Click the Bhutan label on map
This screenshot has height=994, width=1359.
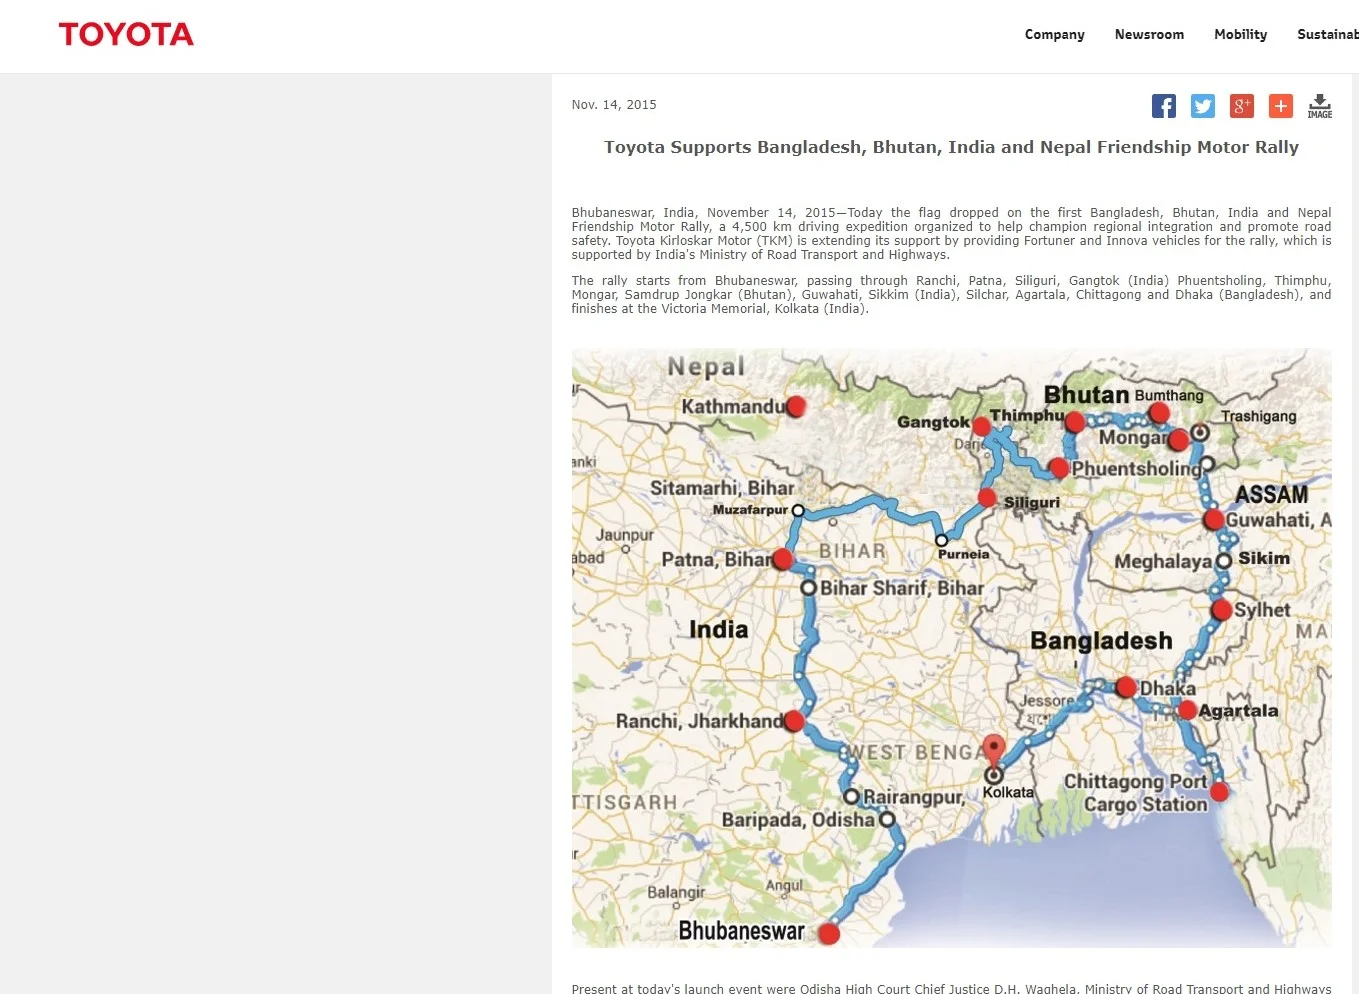(x=1087, y=395)
